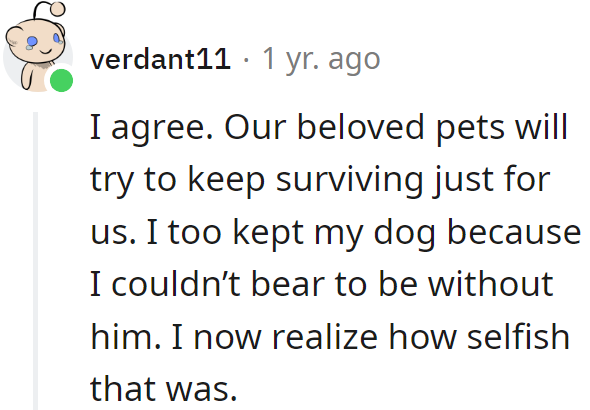Collapse the comment via the vertical thread line
Image resolution: width=590 pixels, height=410 pixels.
tap(36, 261)
